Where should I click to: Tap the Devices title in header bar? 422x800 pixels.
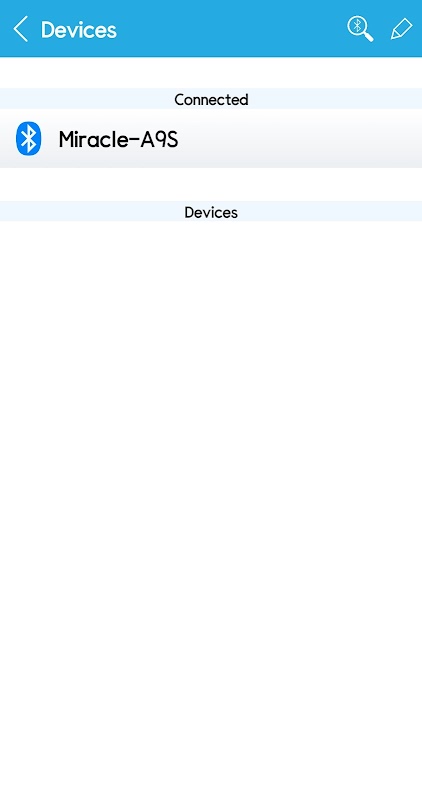click(x=79, y=30)
